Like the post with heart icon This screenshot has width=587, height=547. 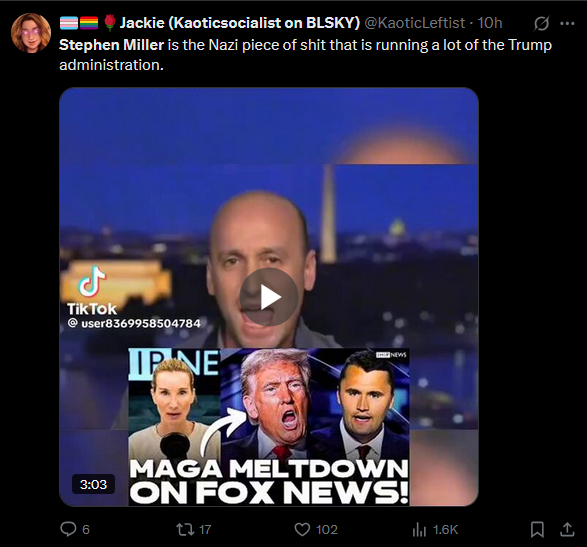coord(302,529)
